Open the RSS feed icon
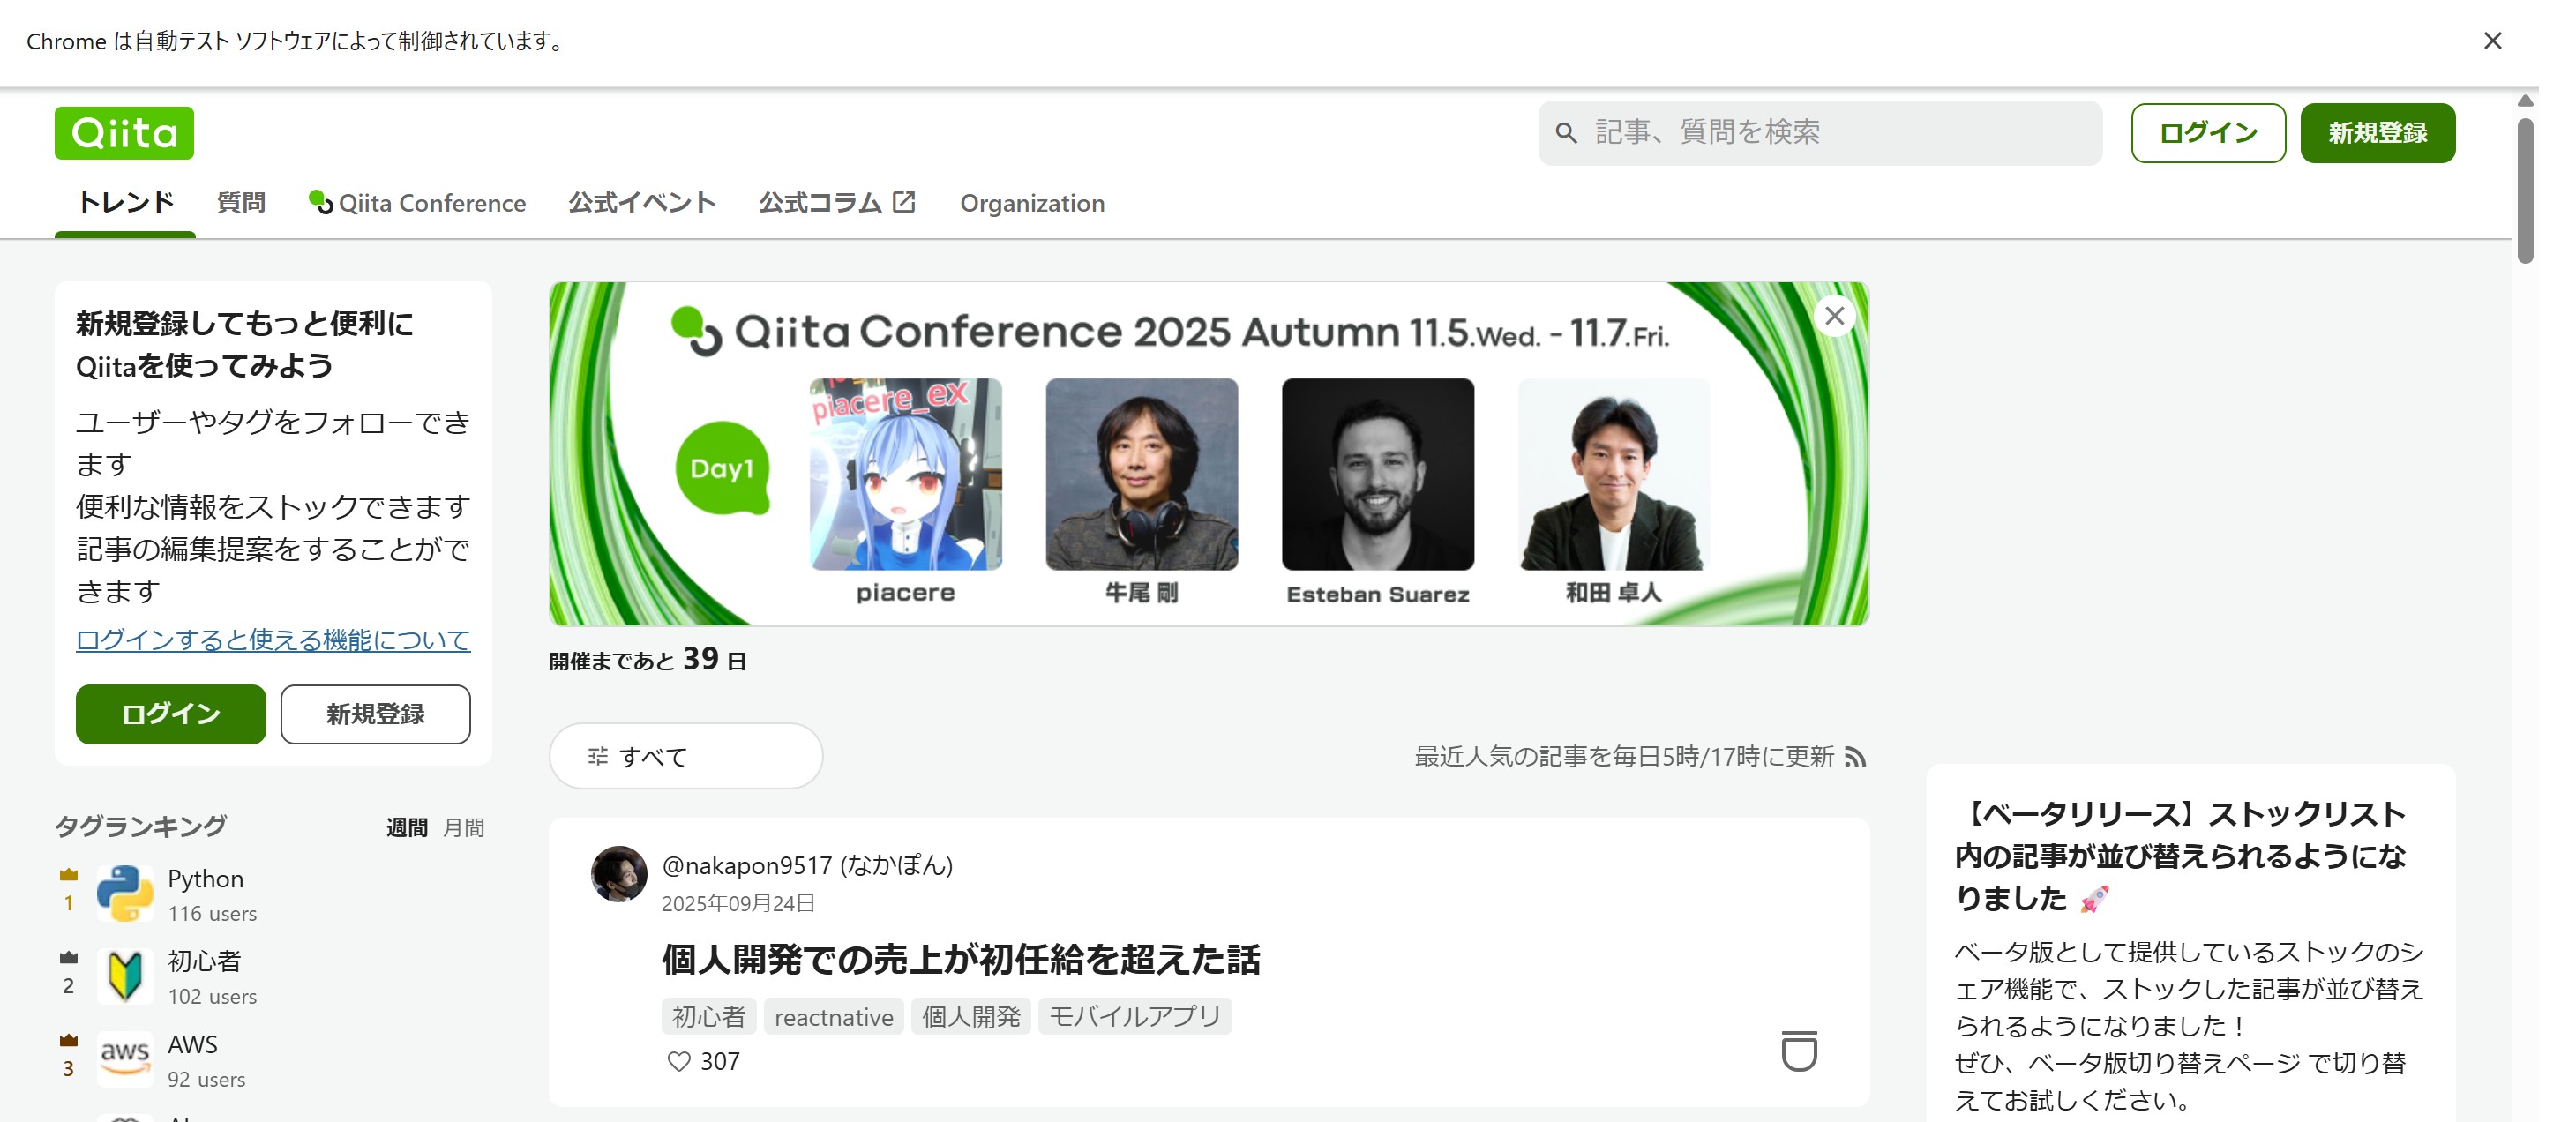This screenshot has width=2576, height=1122. tap(1856, 757)
